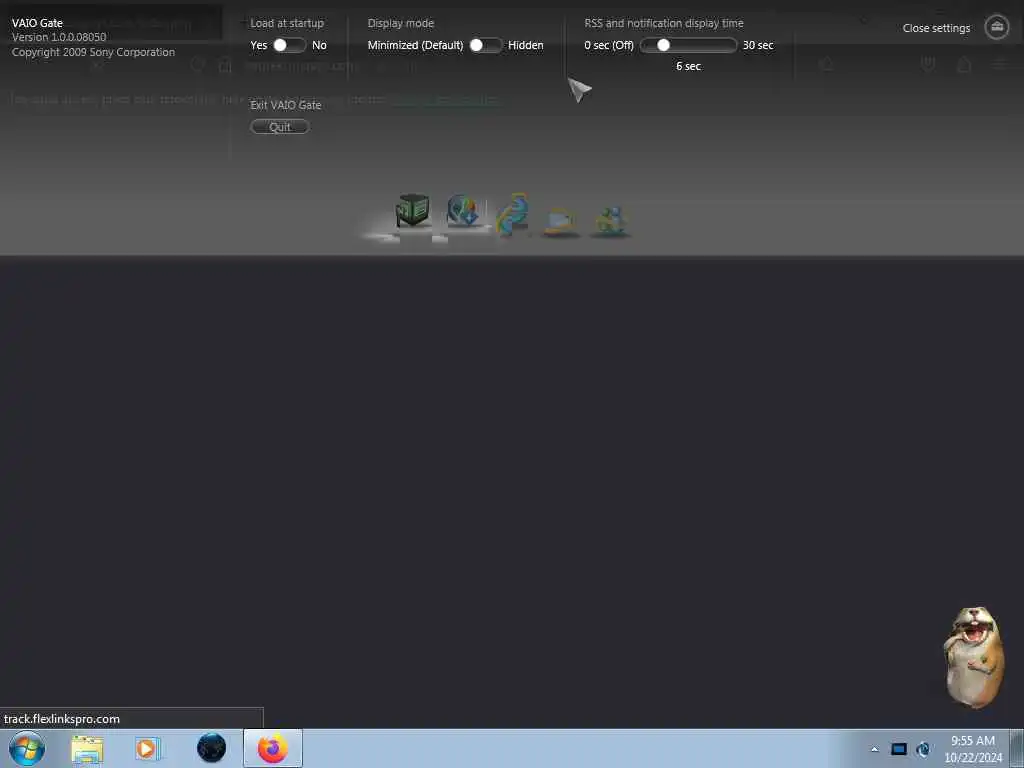
Task: Click the 6 sec value text
Action: tap(688, 66)
